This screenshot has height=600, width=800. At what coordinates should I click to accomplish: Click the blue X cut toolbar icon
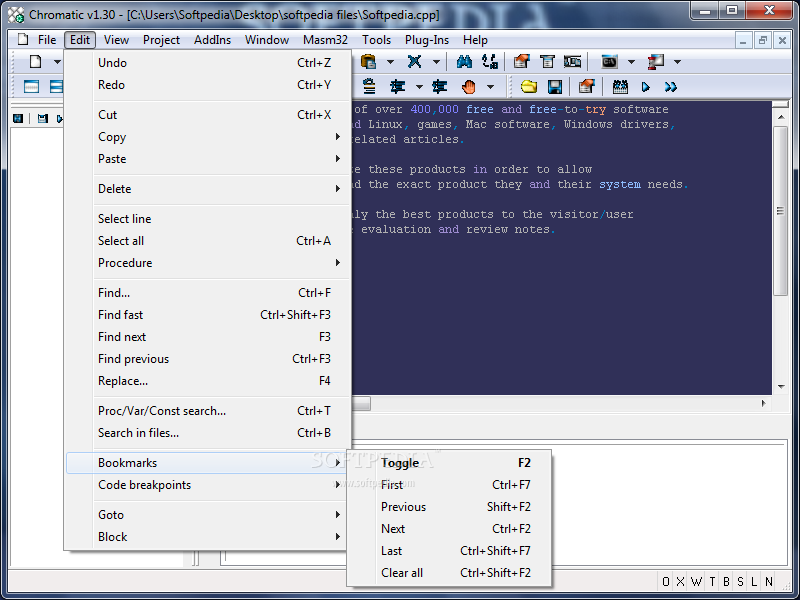point(414,62)
